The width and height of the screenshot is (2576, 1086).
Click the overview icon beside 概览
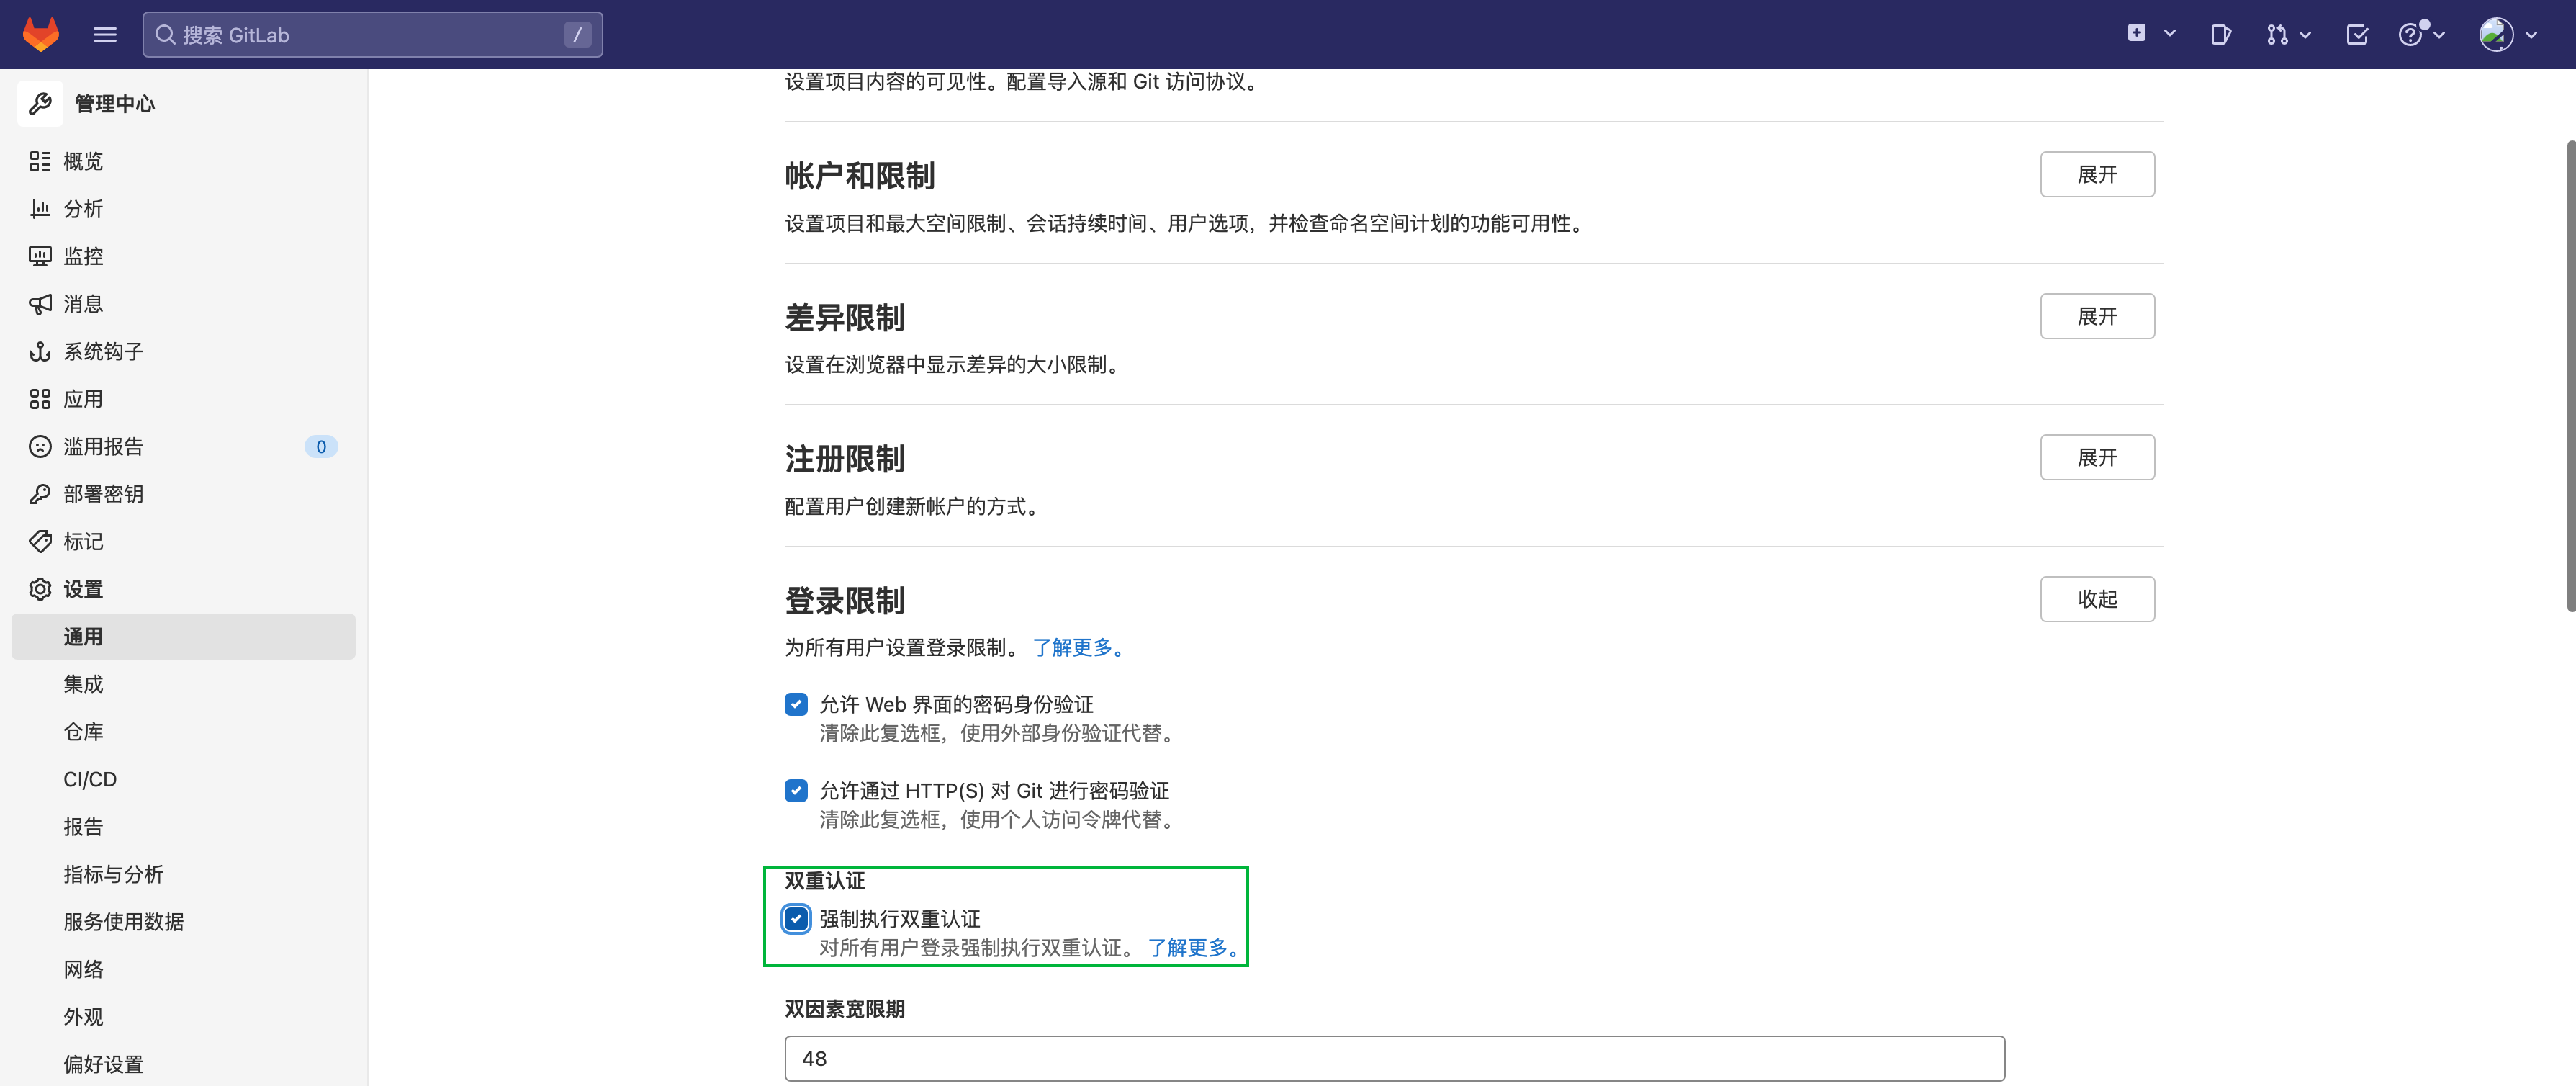click(40, 161)
